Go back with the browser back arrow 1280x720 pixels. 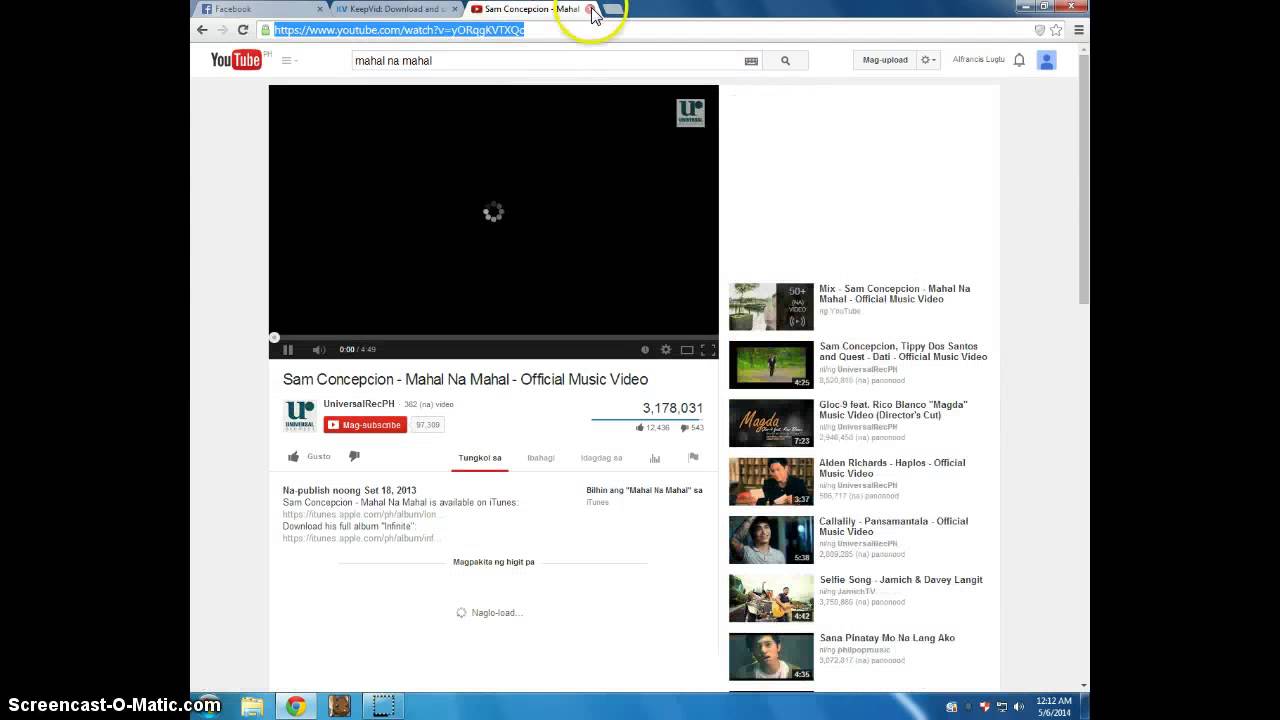[202, 30]
